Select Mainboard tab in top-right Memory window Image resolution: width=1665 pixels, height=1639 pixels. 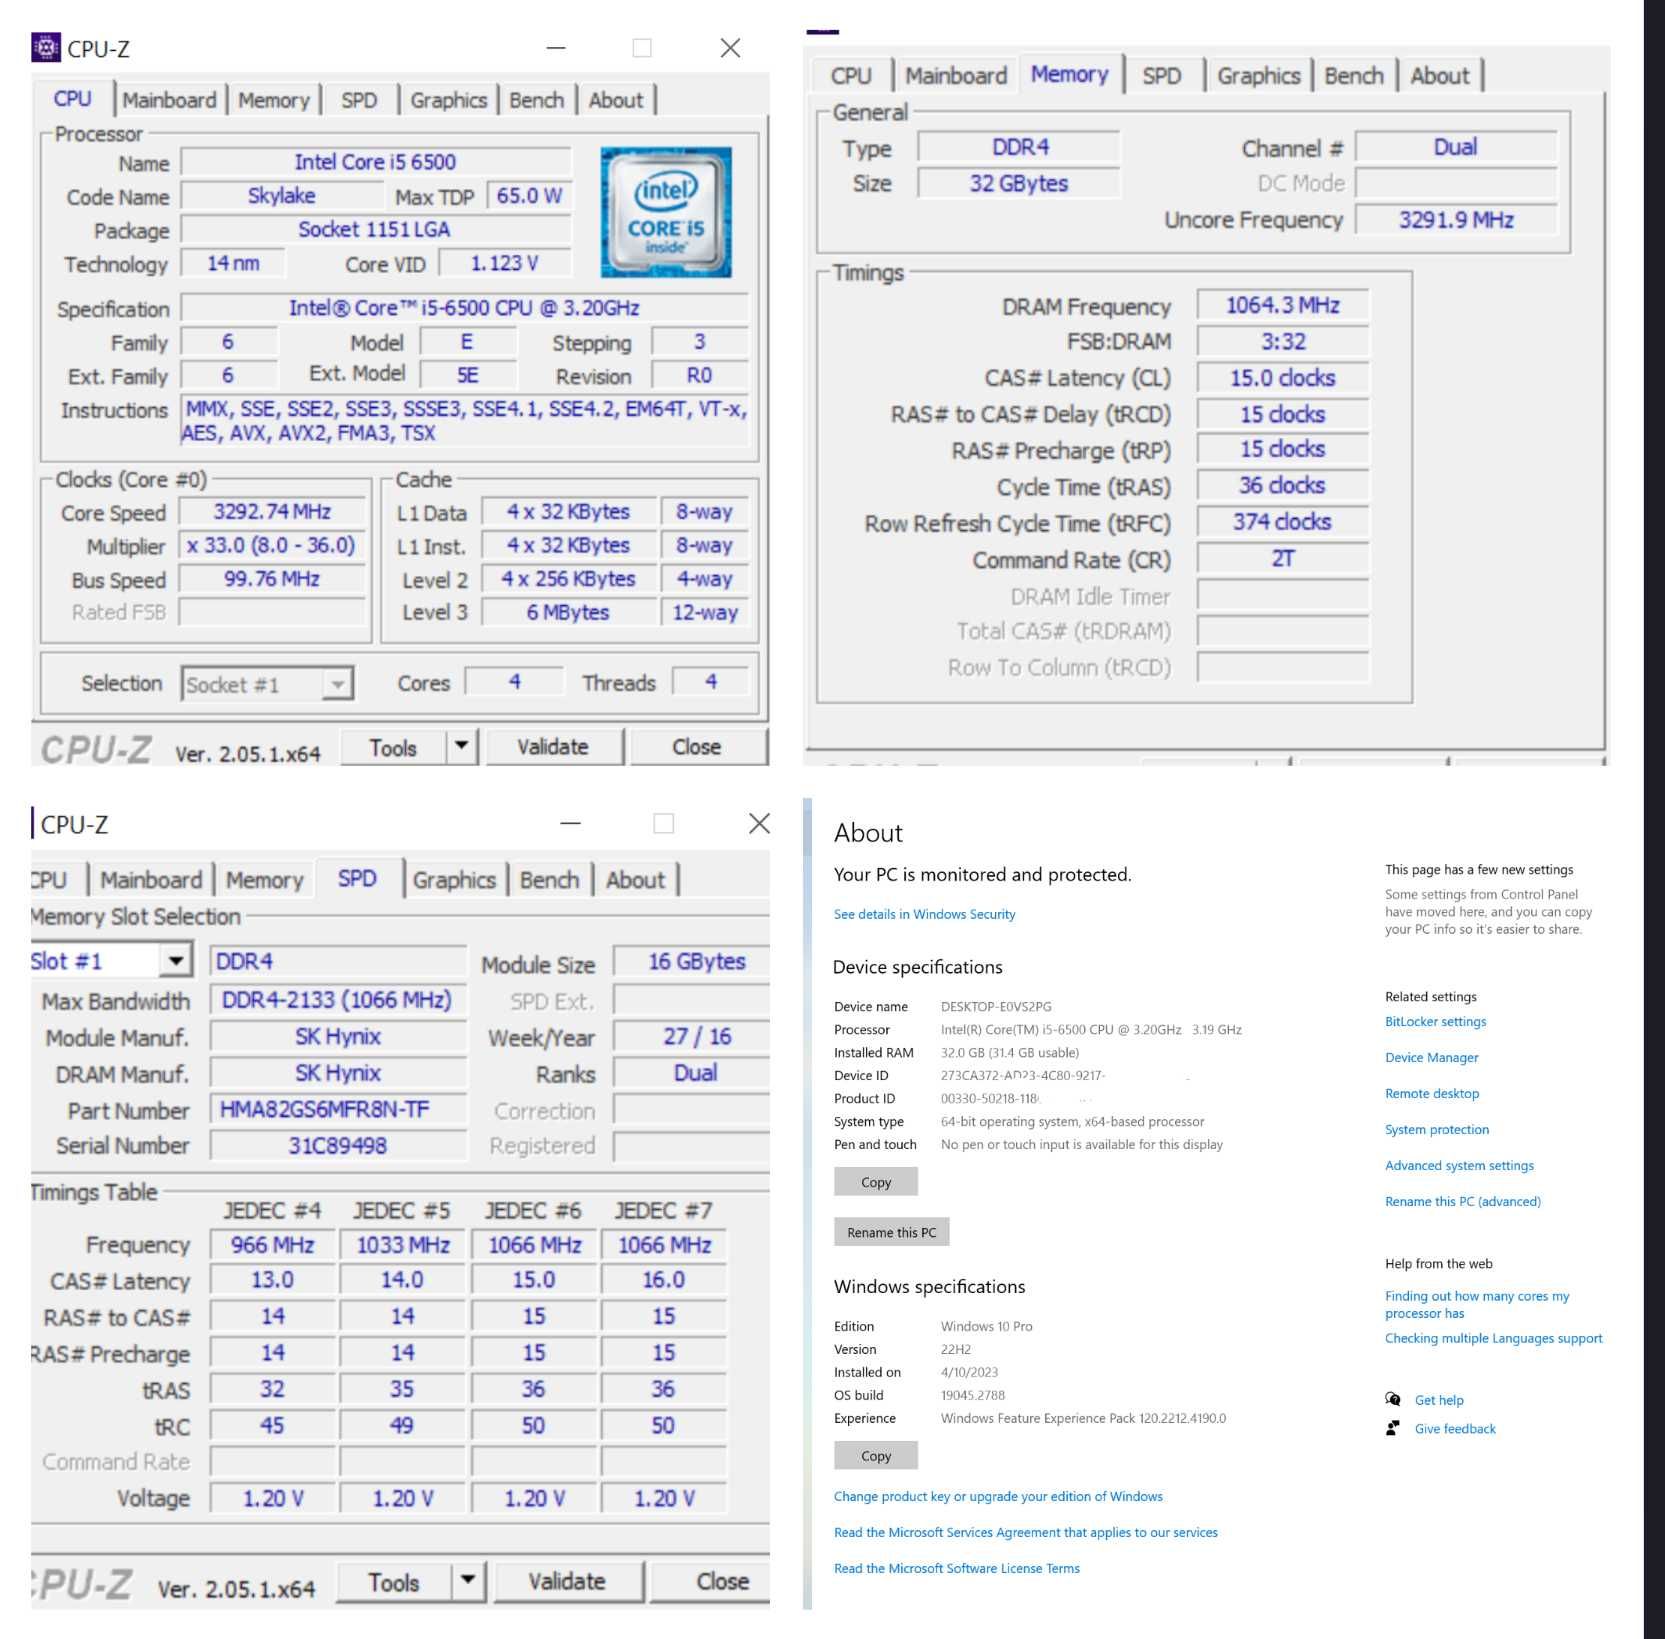[956, 76]
